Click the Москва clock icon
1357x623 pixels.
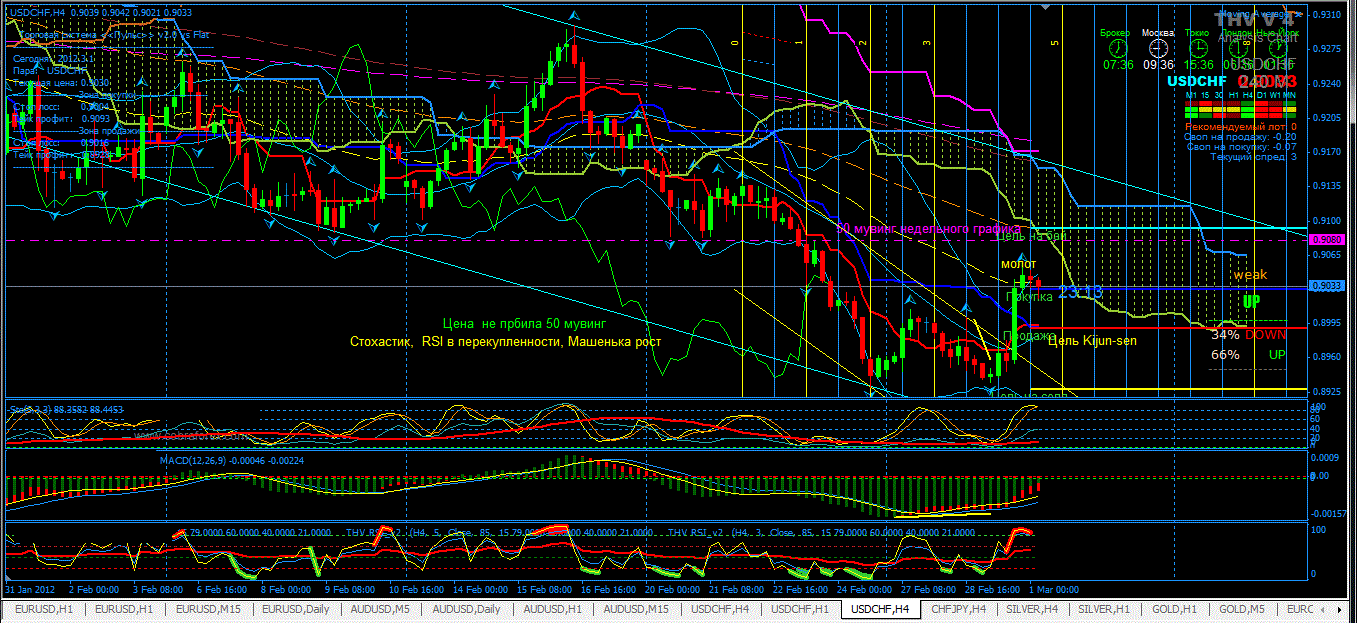point(1158,47)
